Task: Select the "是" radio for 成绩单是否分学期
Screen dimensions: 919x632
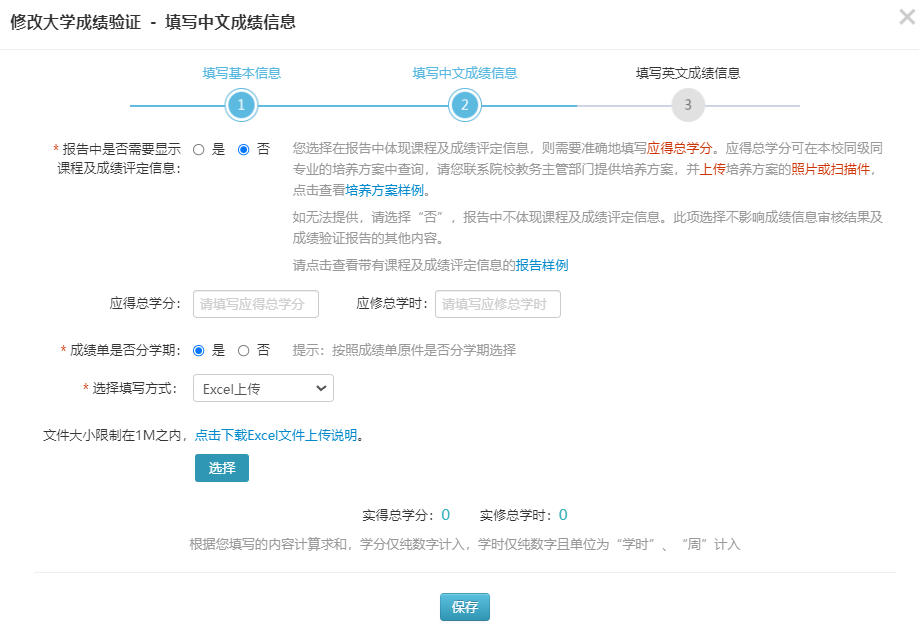Action: pyautogui.click(x=196, y=351)
